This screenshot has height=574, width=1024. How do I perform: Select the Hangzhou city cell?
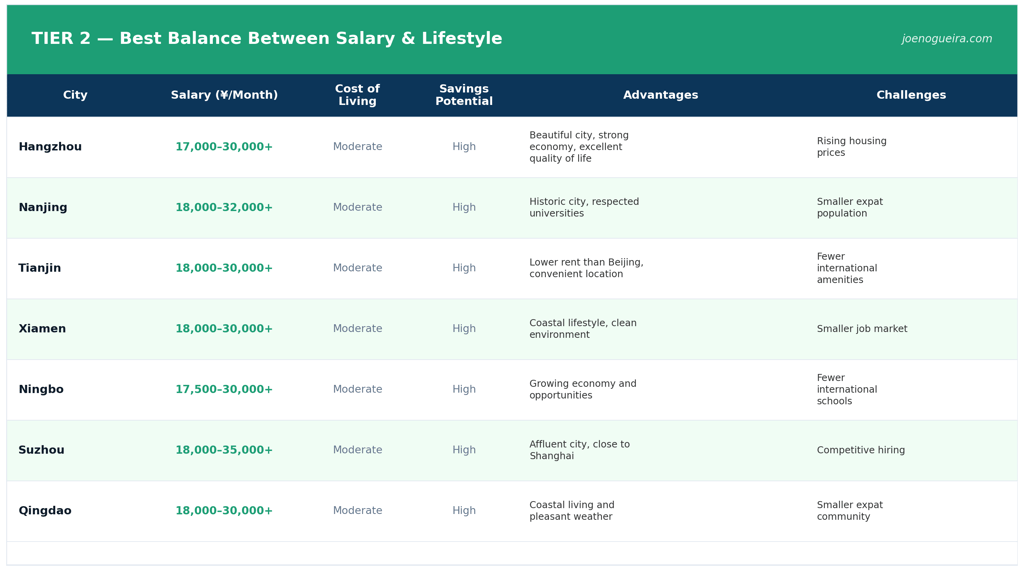[50, 146]
